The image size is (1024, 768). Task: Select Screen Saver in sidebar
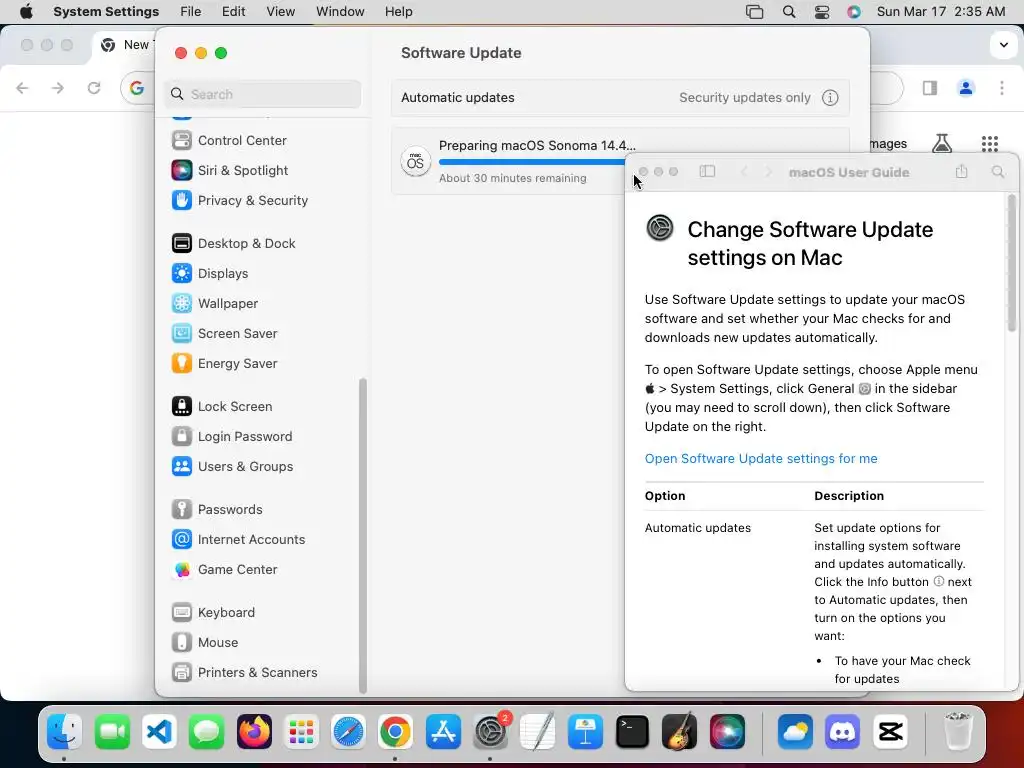click(224, 334)
